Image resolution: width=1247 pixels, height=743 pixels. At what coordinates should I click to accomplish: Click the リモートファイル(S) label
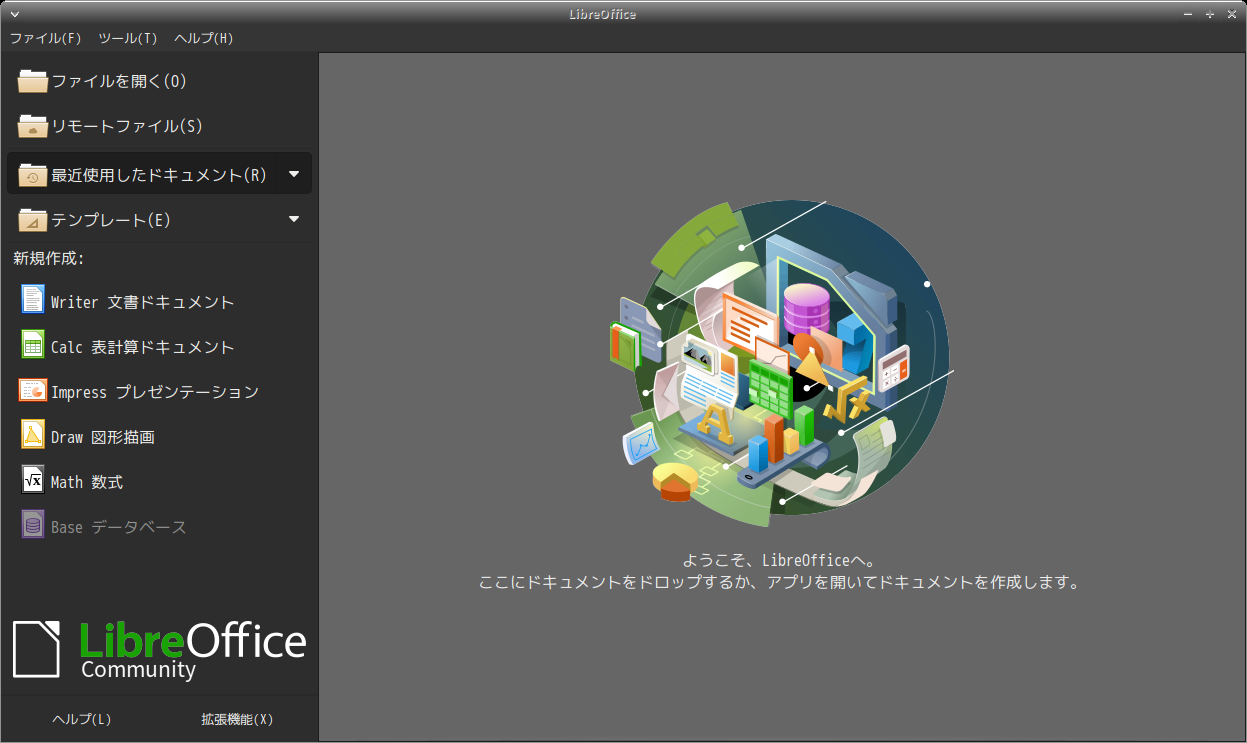coord(127,126)
